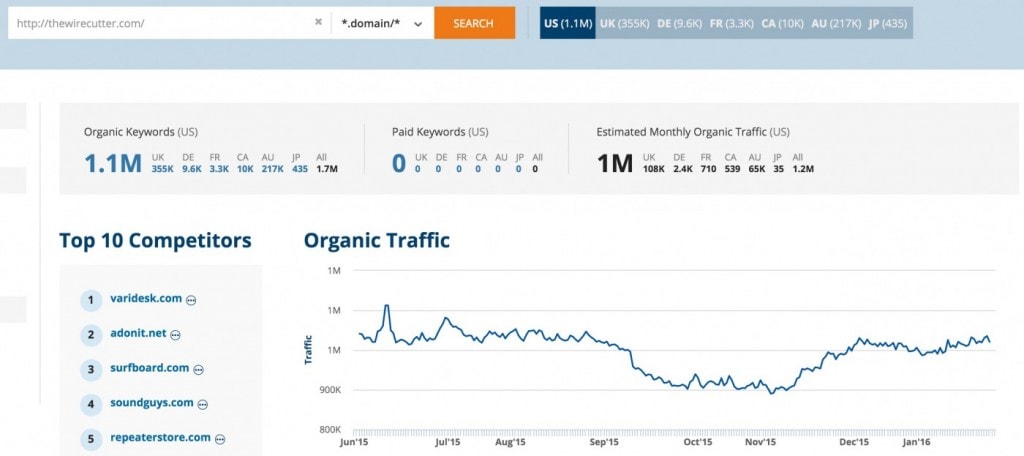Select the US (1.1M) country tab
1024x456 pixels.
pos(568,23)
